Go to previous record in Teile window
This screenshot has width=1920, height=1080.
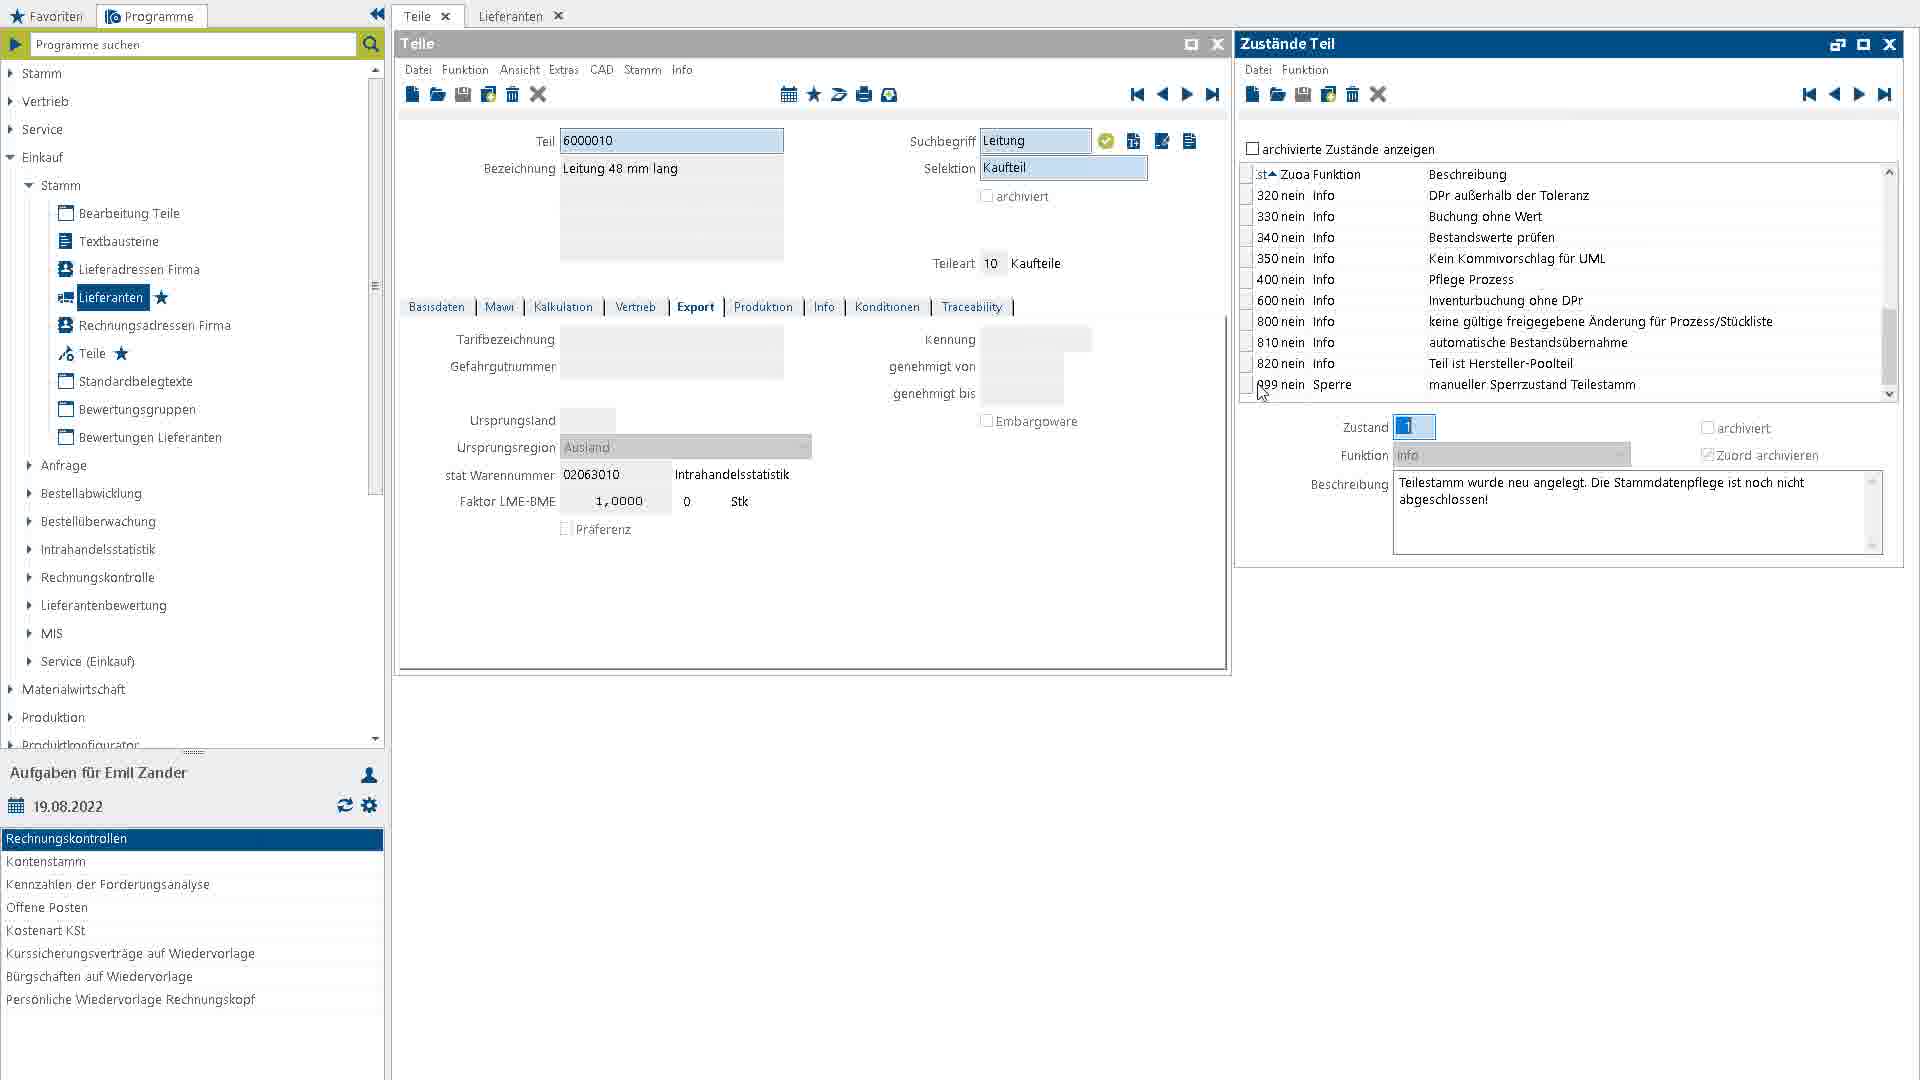1162,94
